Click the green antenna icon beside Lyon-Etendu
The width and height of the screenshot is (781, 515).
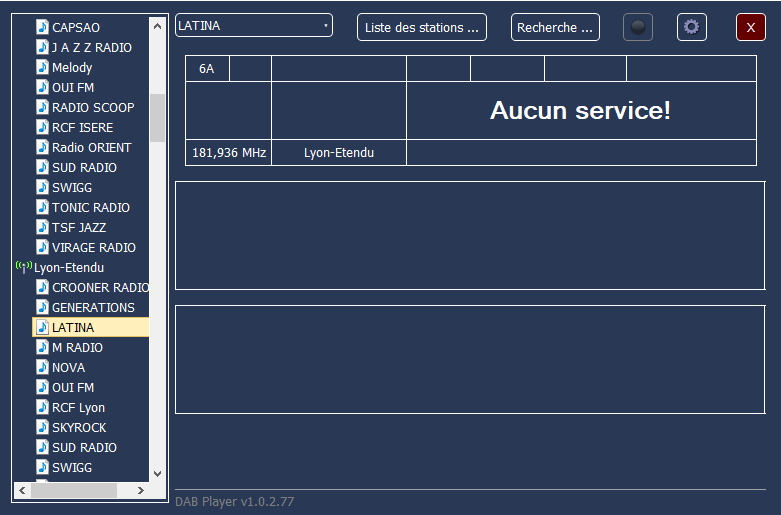click(x=23, y=267)
